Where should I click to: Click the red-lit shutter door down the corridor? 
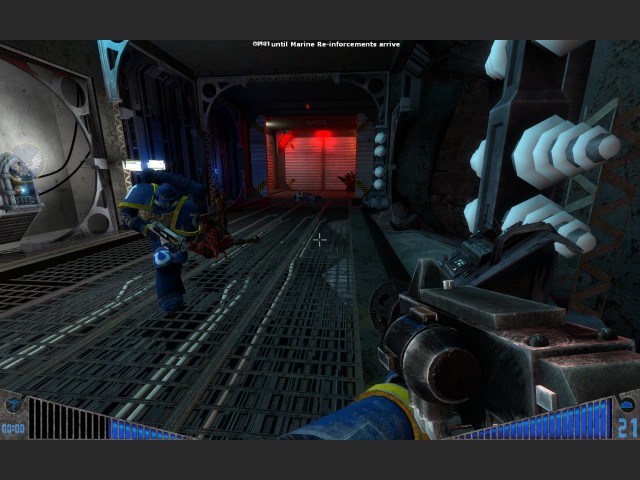pos(320,161)
